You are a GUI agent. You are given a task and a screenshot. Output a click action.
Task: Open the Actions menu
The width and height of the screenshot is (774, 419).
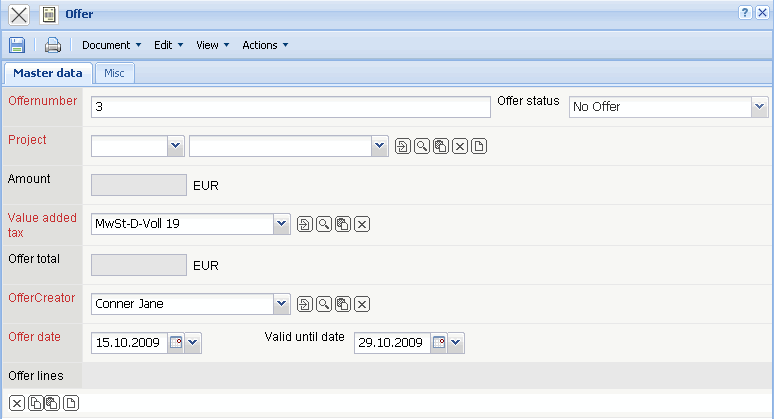265,45
